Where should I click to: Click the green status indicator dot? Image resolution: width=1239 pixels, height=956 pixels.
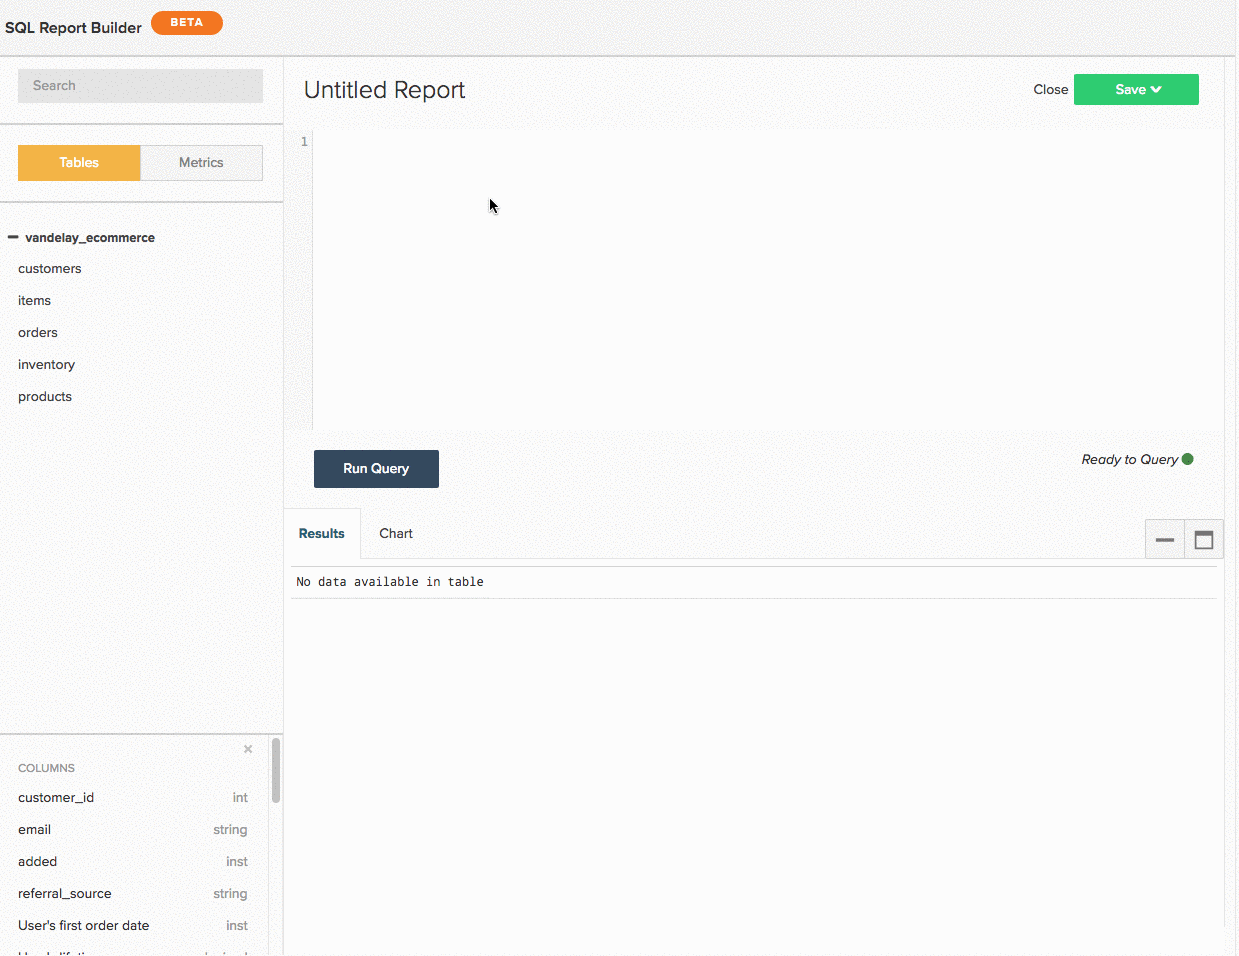(x=1188, y=459)
